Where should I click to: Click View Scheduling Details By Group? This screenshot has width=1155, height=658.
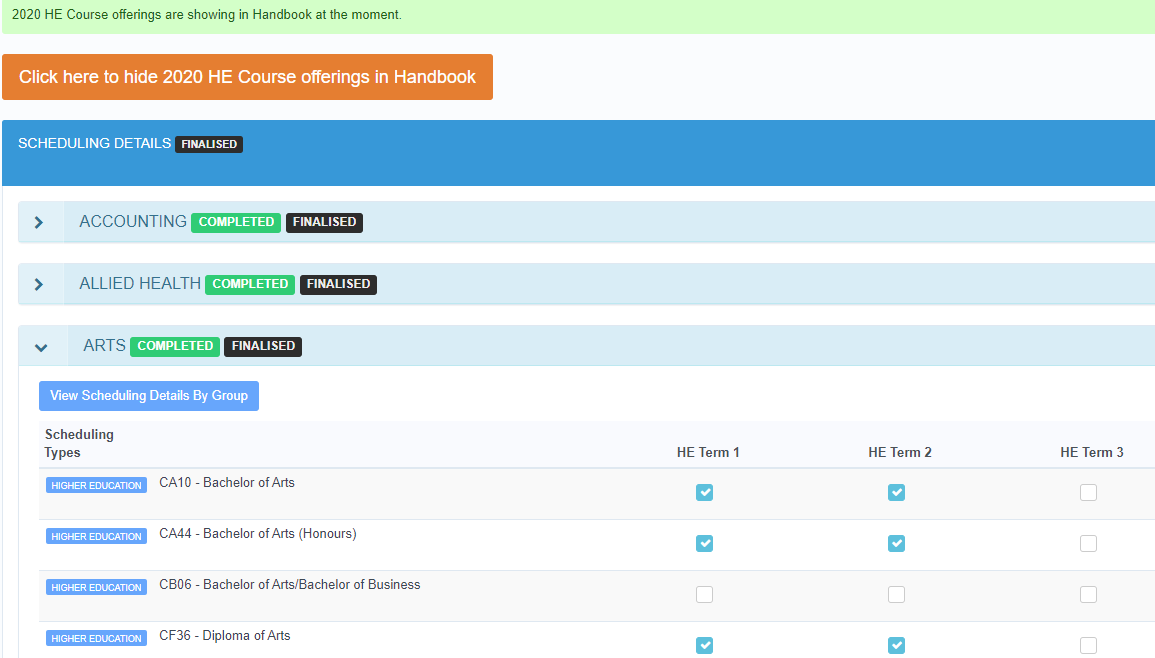(149, 396)
